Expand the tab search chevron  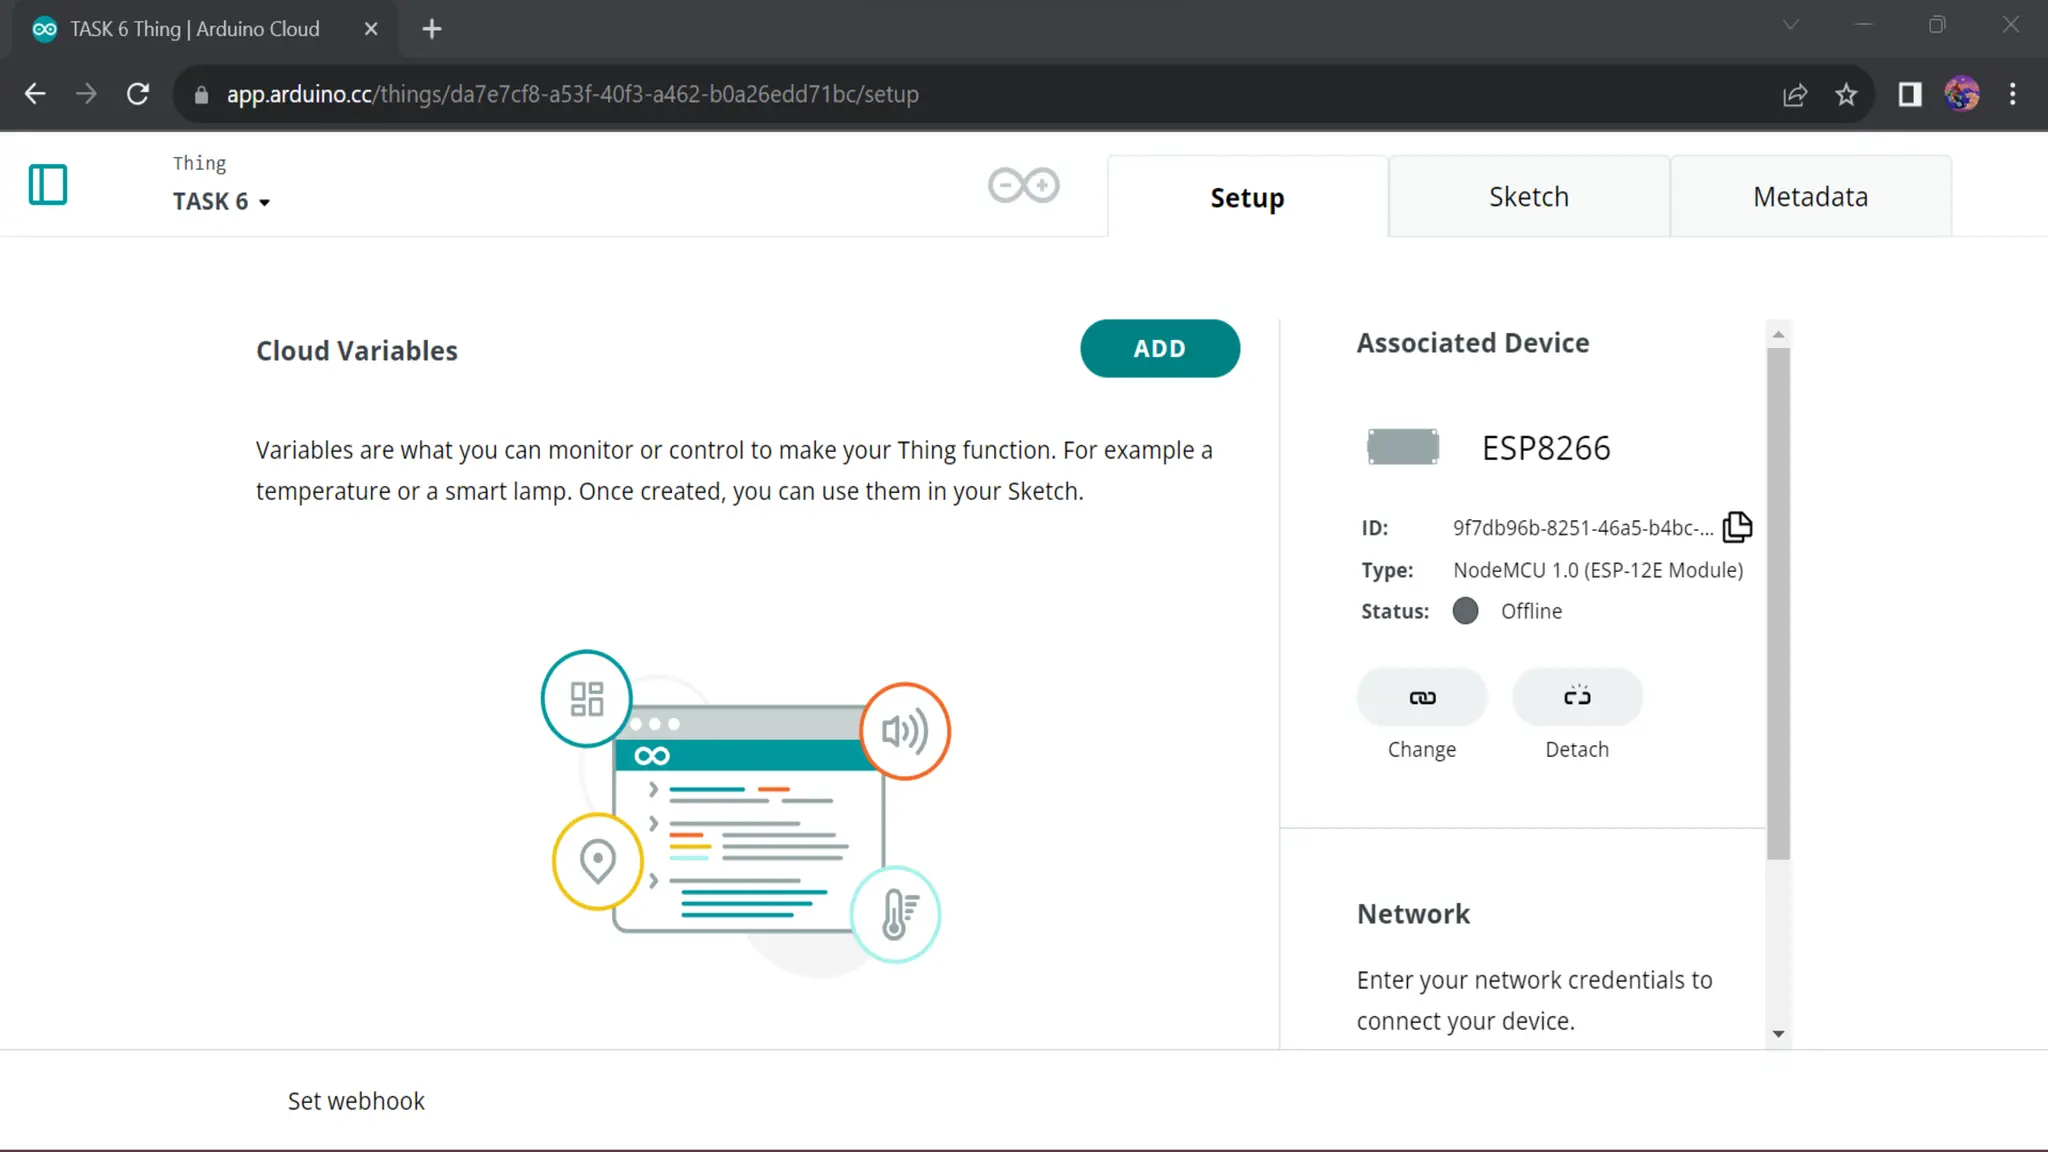[1790, 26]
